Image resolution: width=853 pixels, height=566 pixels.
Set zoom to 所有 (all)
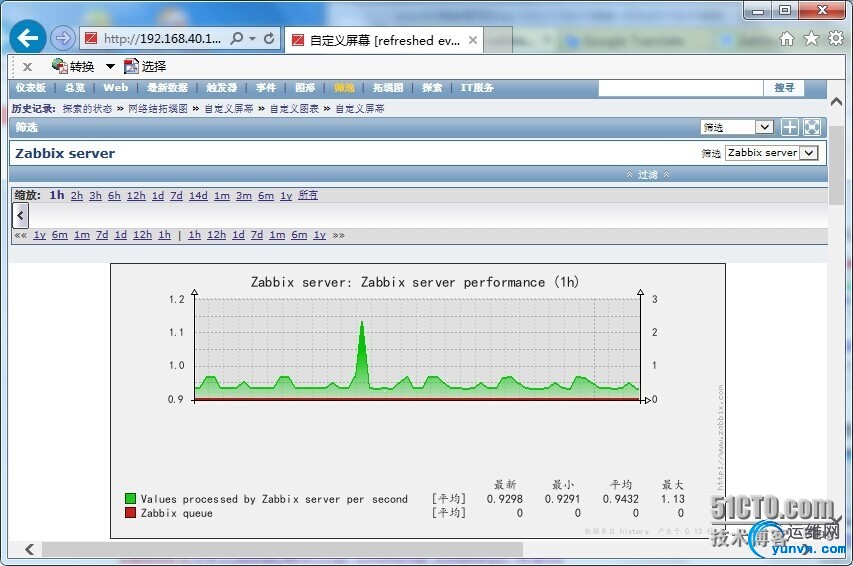tap(308, 195)
